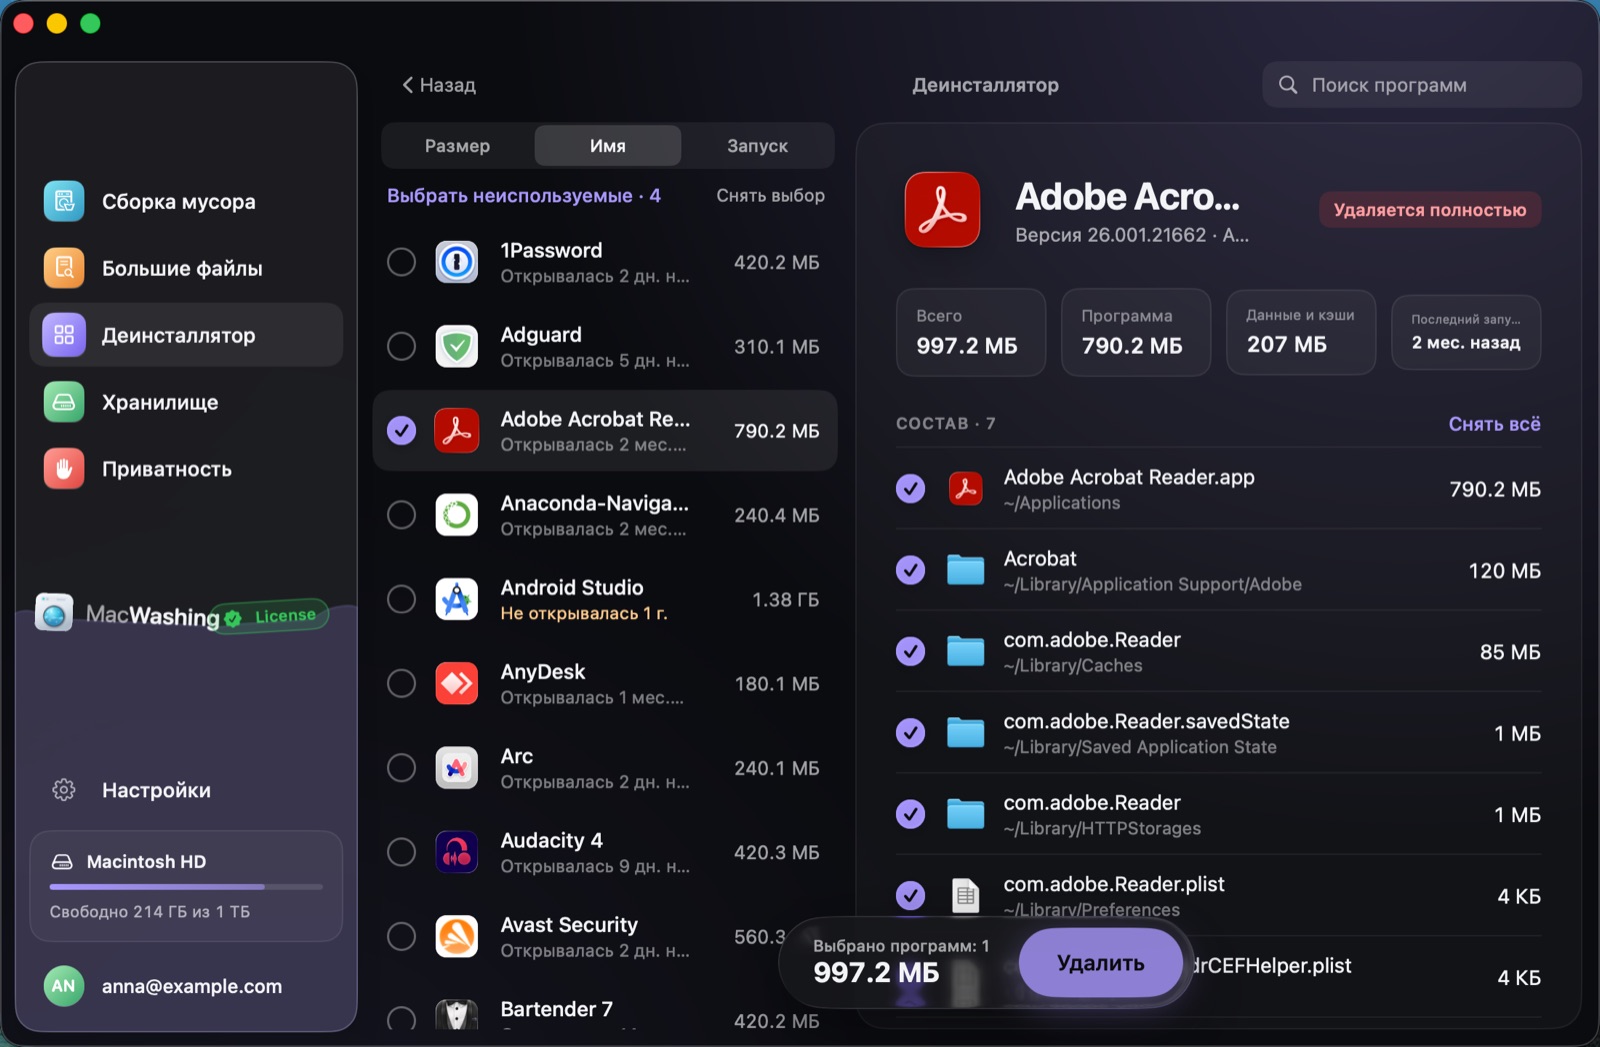Open Сборка мусора section icon
1600x1047 pixels.
point(64,201)
